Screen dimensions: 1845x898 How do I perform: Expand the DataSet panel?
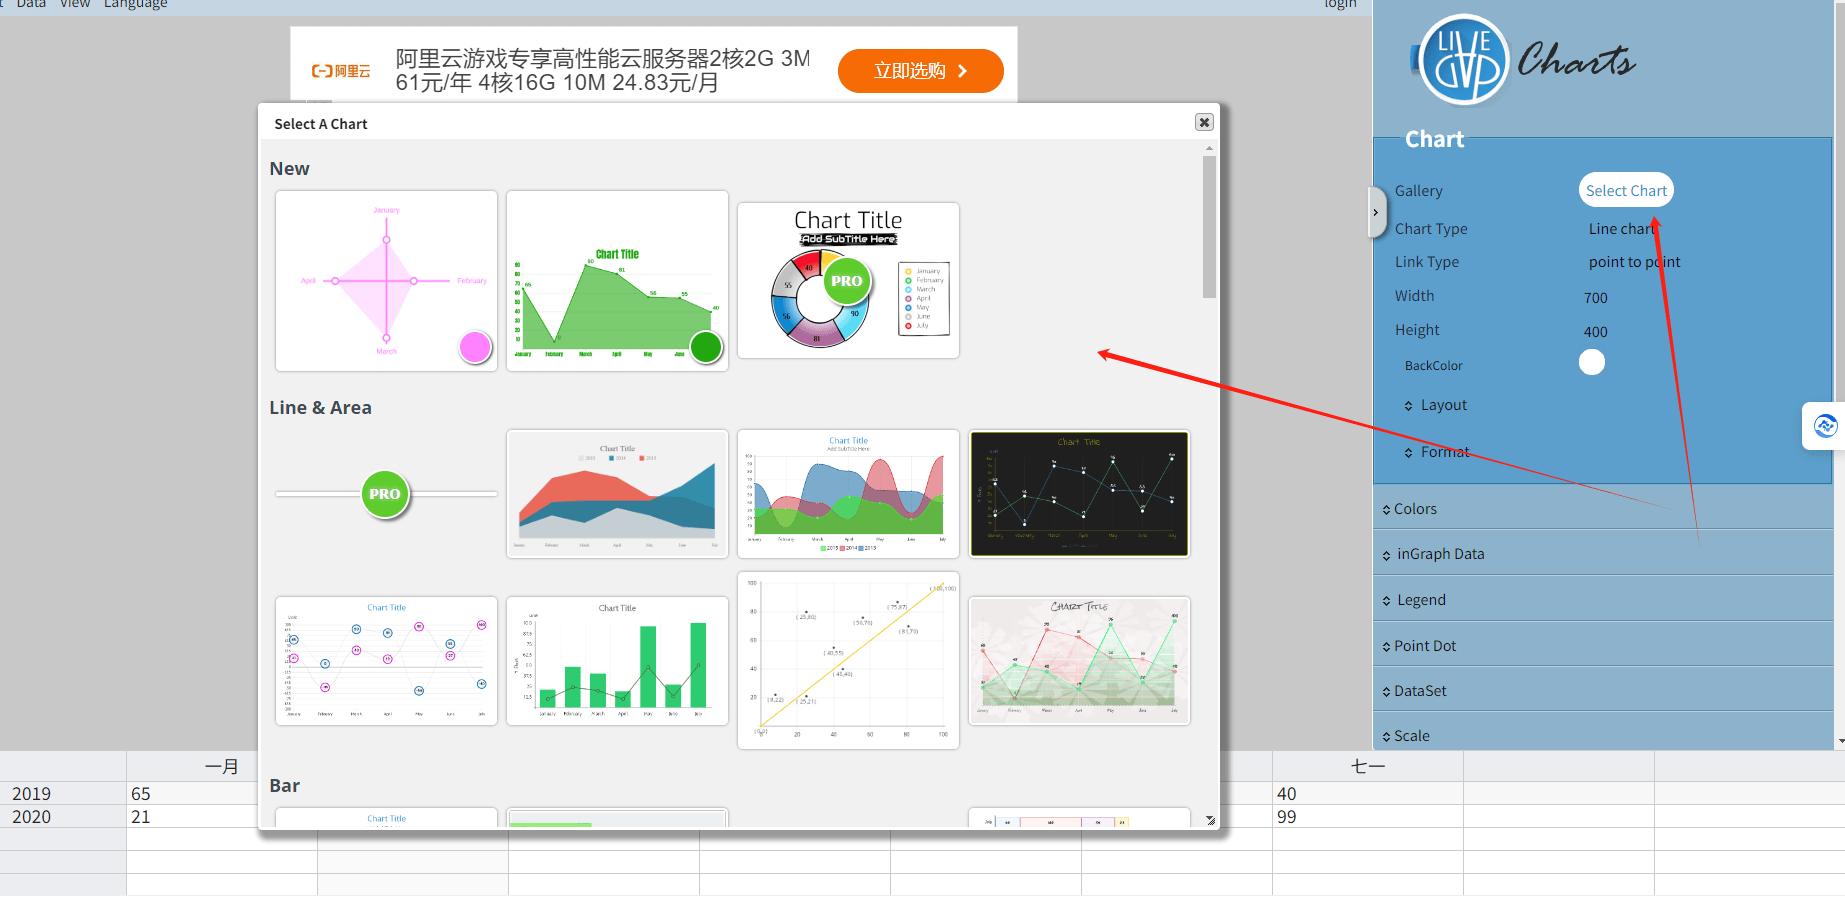click(1602, 691)
